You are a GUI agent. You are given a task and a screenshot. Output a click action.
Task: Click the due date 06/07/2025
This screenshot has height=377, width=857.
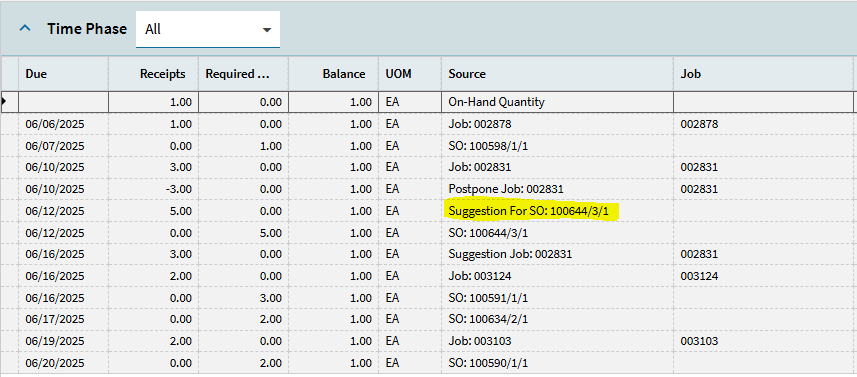(x=55, y=146)
